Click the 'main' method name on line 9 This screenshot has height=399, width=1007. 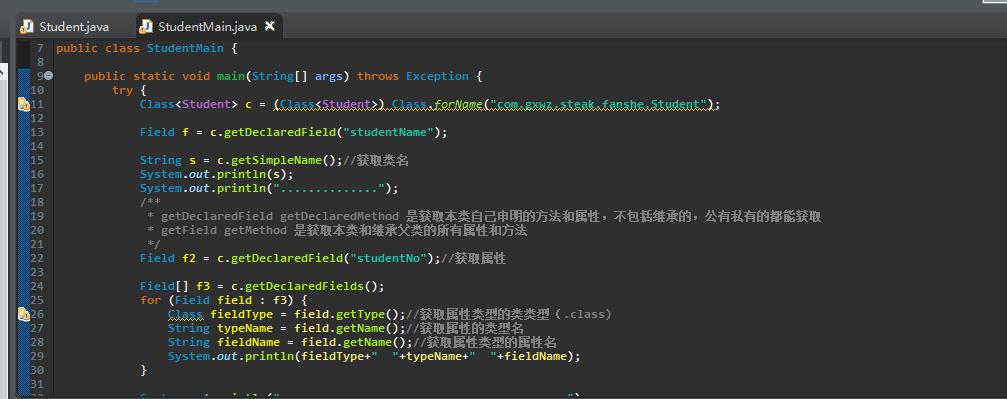[231, 76]
